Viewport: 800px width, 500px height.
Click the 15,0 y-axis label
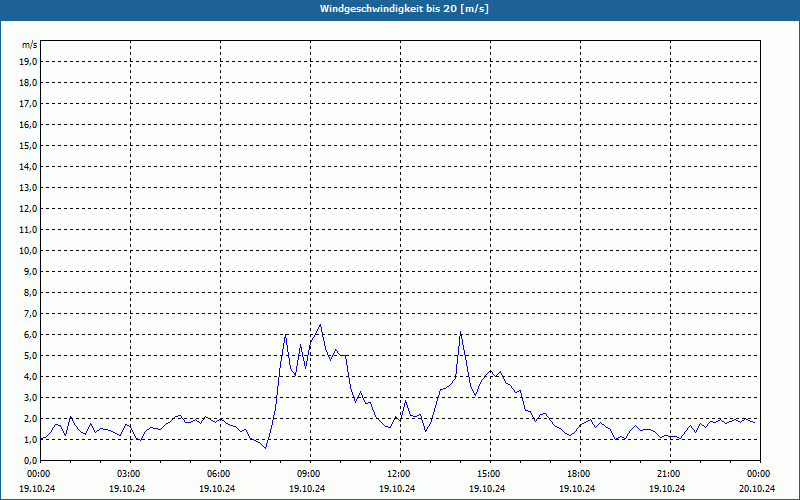pyautogui.click(x=27, y=145)
